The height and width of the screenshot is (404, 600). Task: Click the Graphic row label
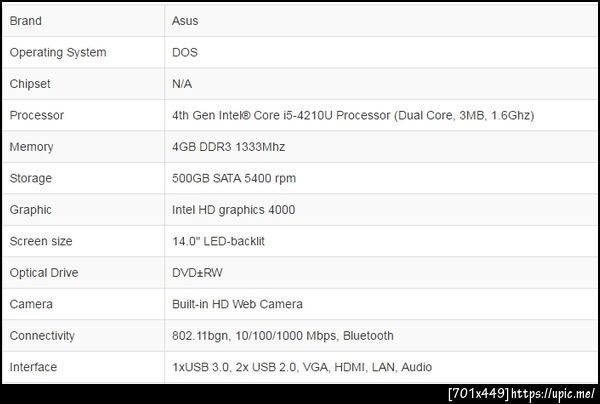(30, 210)
